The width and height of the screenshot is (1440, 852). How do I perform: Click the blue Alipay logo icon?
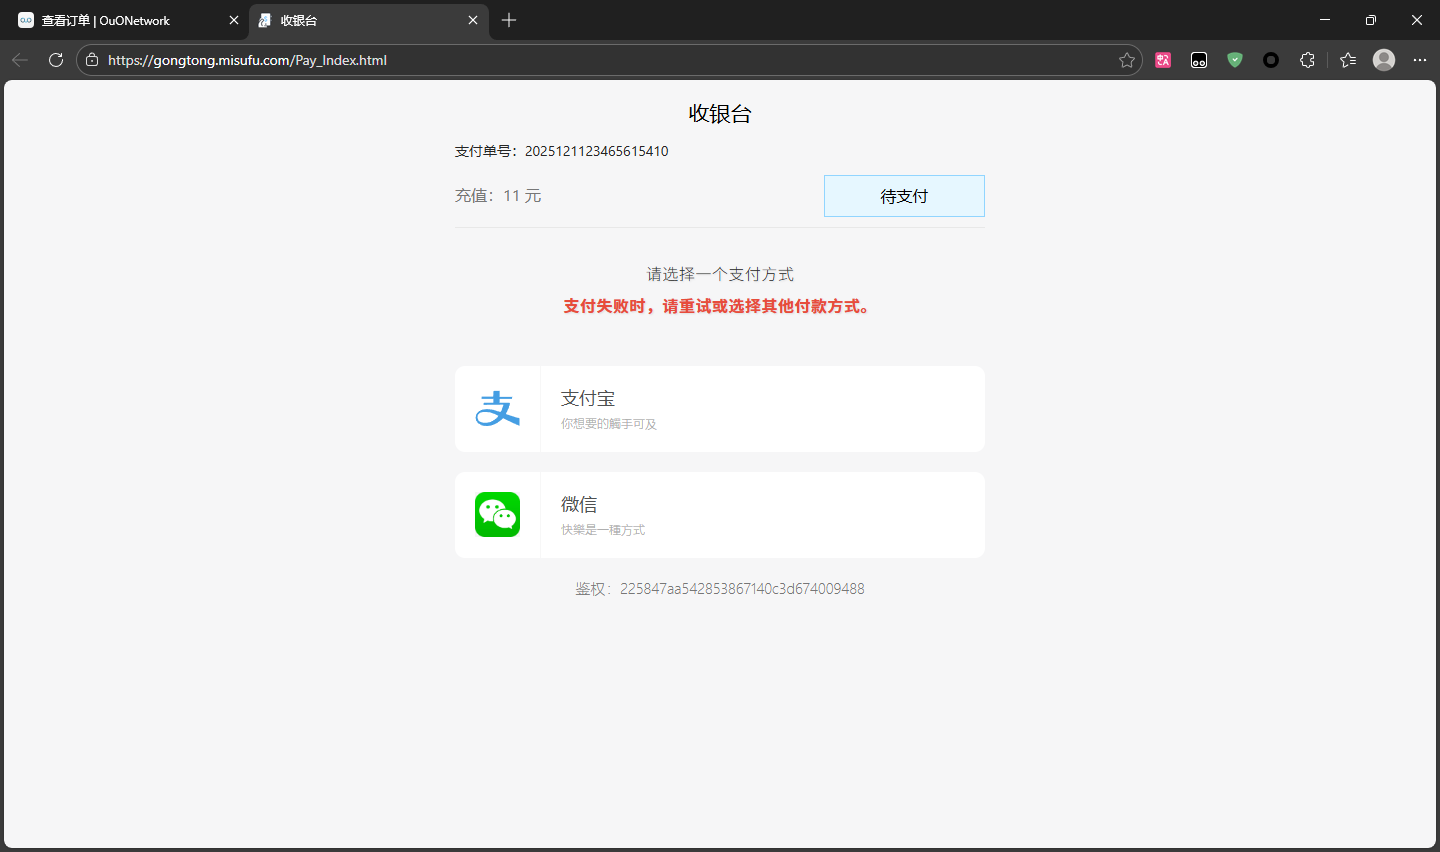(497, 409)
